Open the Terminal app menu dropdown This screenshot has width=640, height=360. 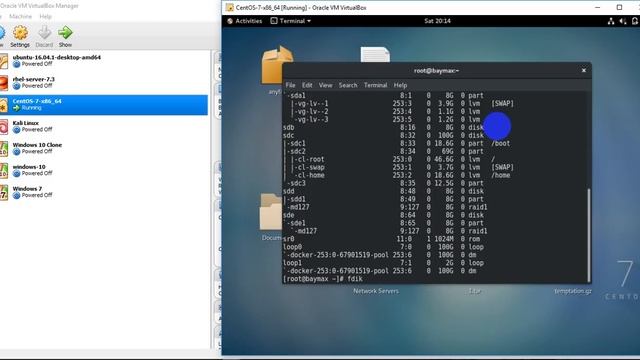point(291,21)
